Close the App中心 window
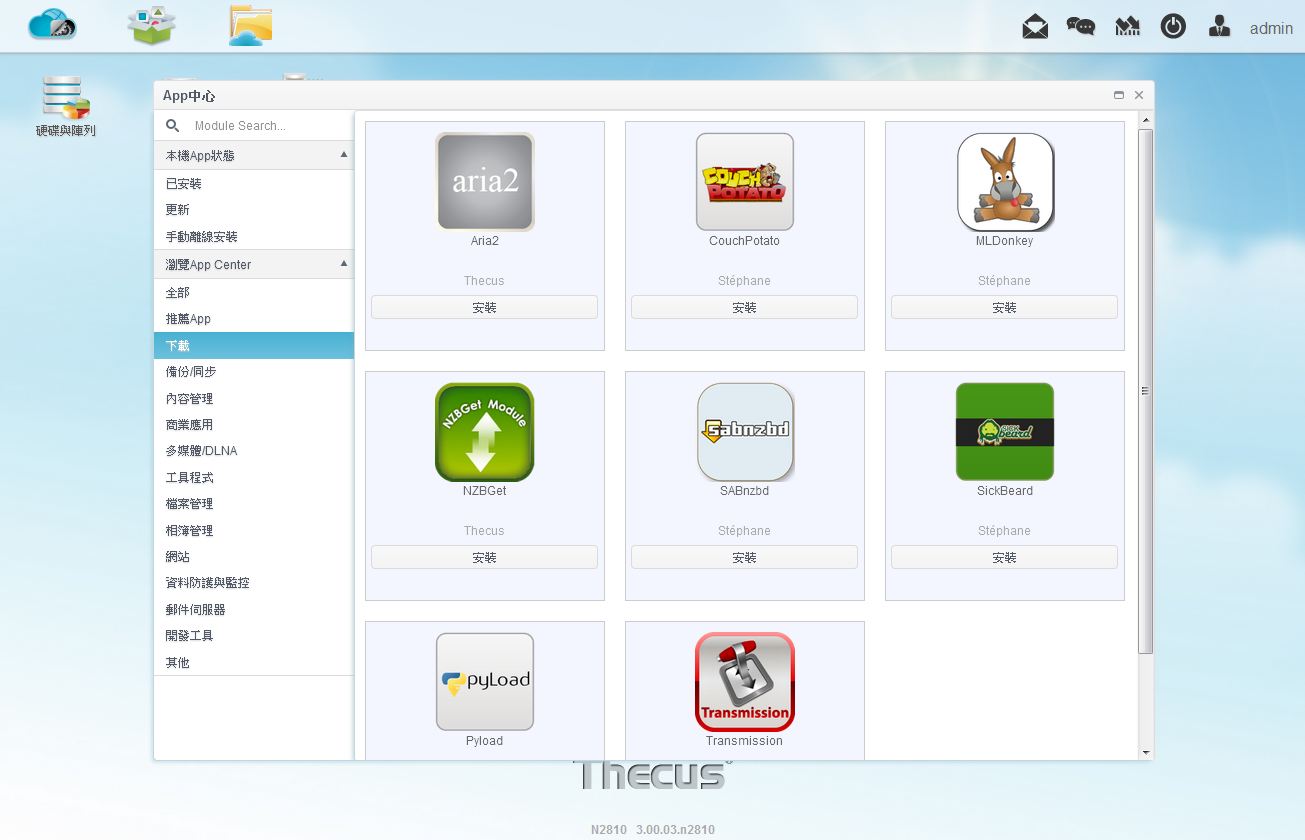1305x840 pixels. pos(1139,95)
